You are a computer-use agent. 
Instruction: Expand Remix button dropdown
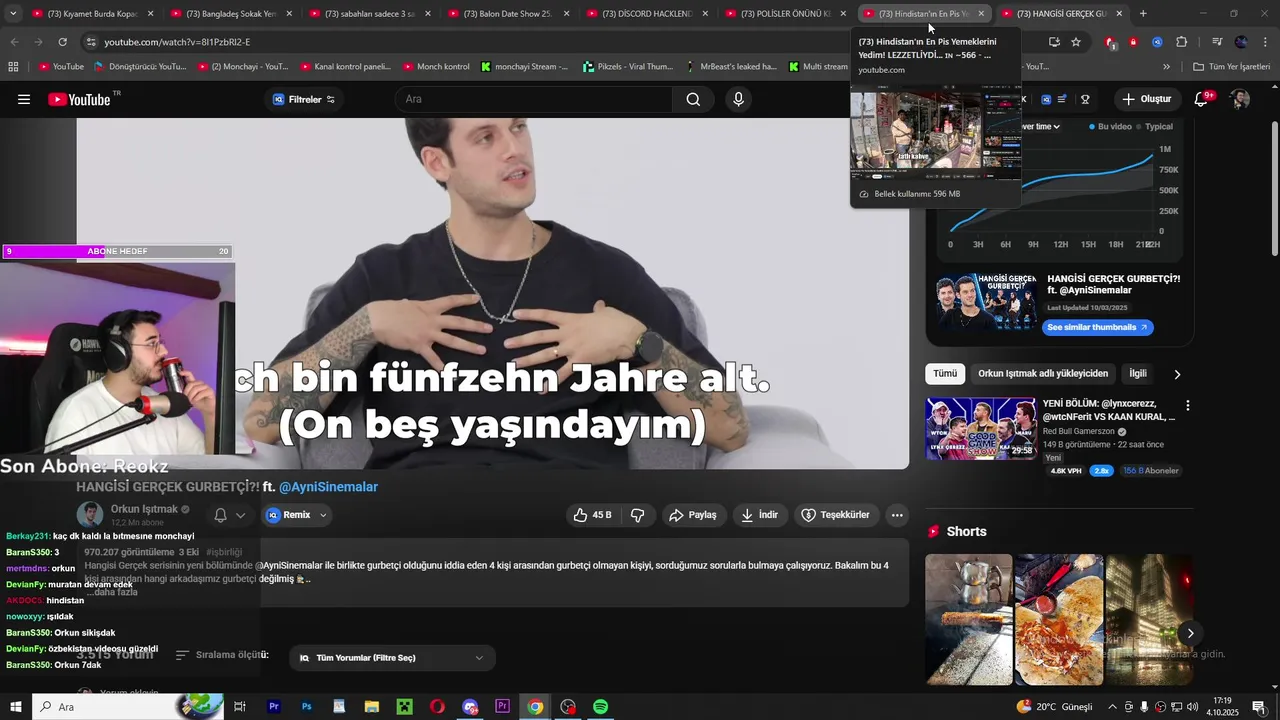pyautogui.click(x=323, y=515)
